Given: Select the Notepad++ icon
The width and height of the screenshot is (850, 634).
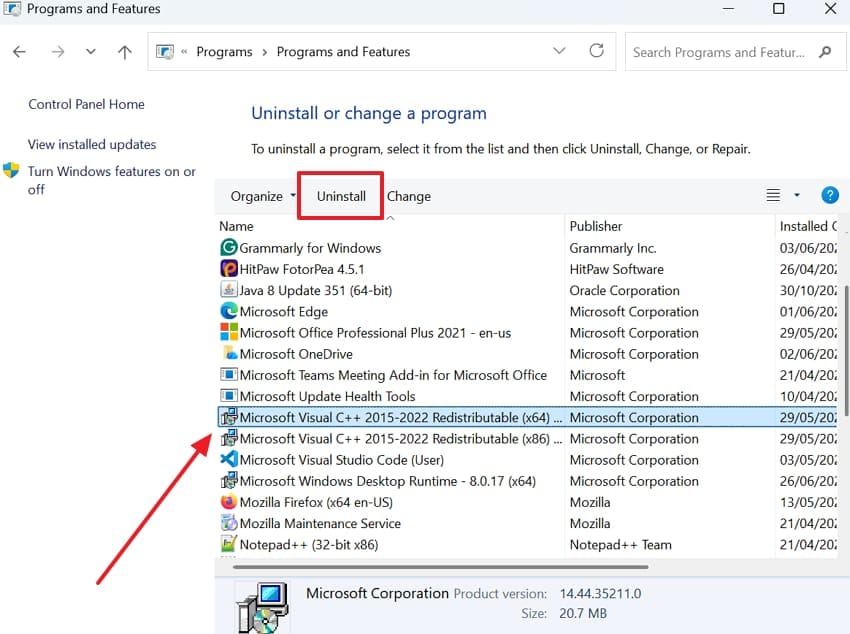Looking at the screenshot, I should pyautogui.click(x=229, y=544).
